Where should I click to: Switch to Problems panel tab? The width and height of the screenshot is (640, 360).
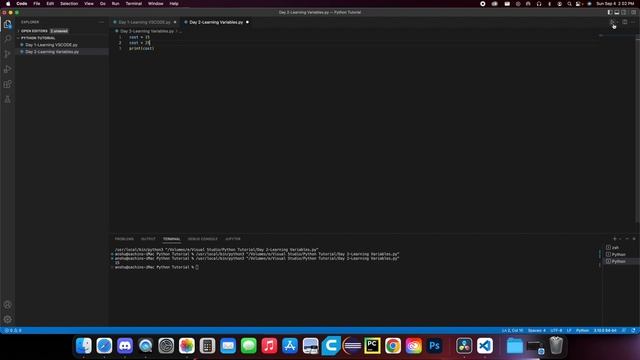click(x=124, y=239)
